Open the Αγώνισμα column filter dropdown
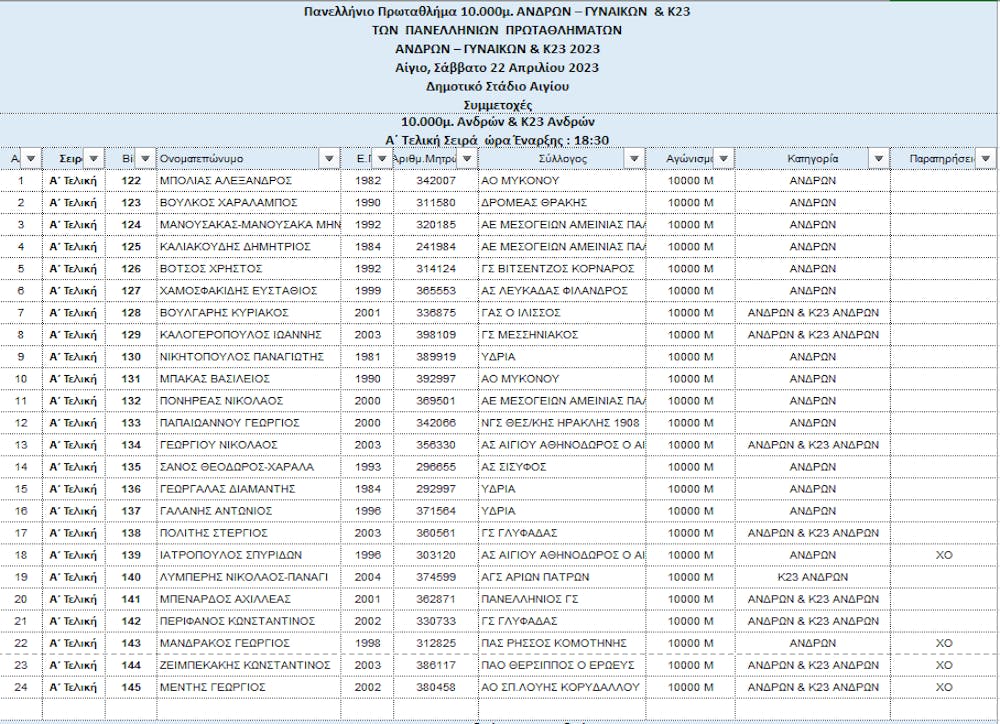This screenshot has width=1000, height=724. [722, 159]
